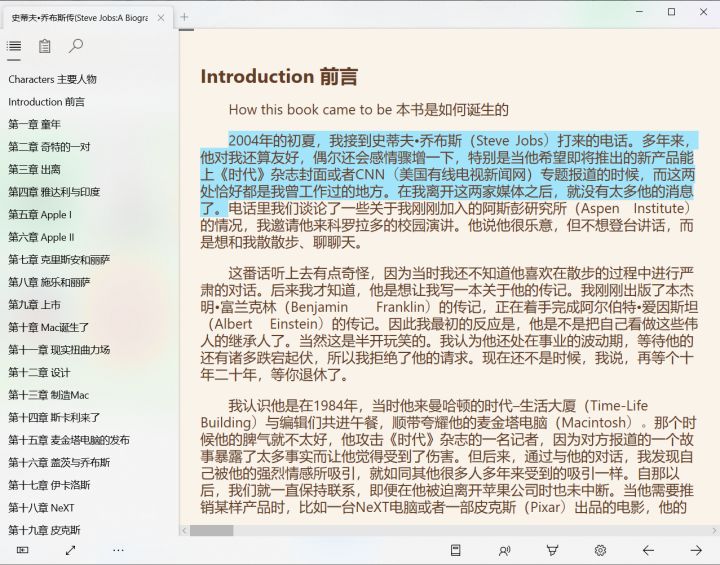
Task: Open Characters 主要人物 chapter
Action: (x=52, y=79)
